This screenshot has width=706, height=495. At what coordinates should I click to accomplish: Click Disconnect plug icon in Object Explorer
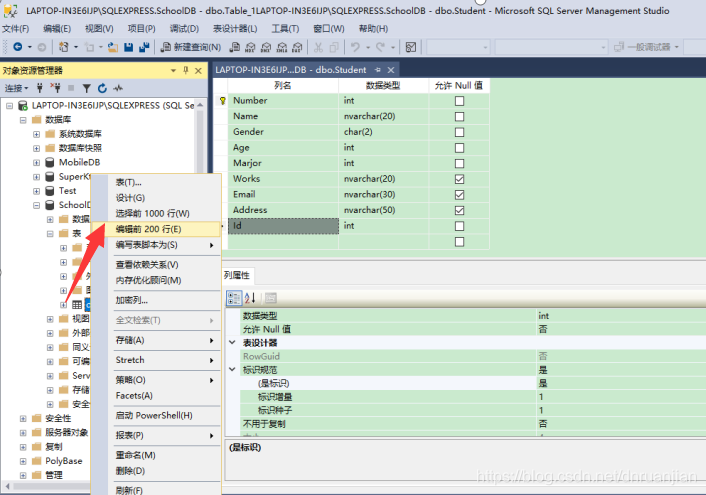(x=55, y=88)
